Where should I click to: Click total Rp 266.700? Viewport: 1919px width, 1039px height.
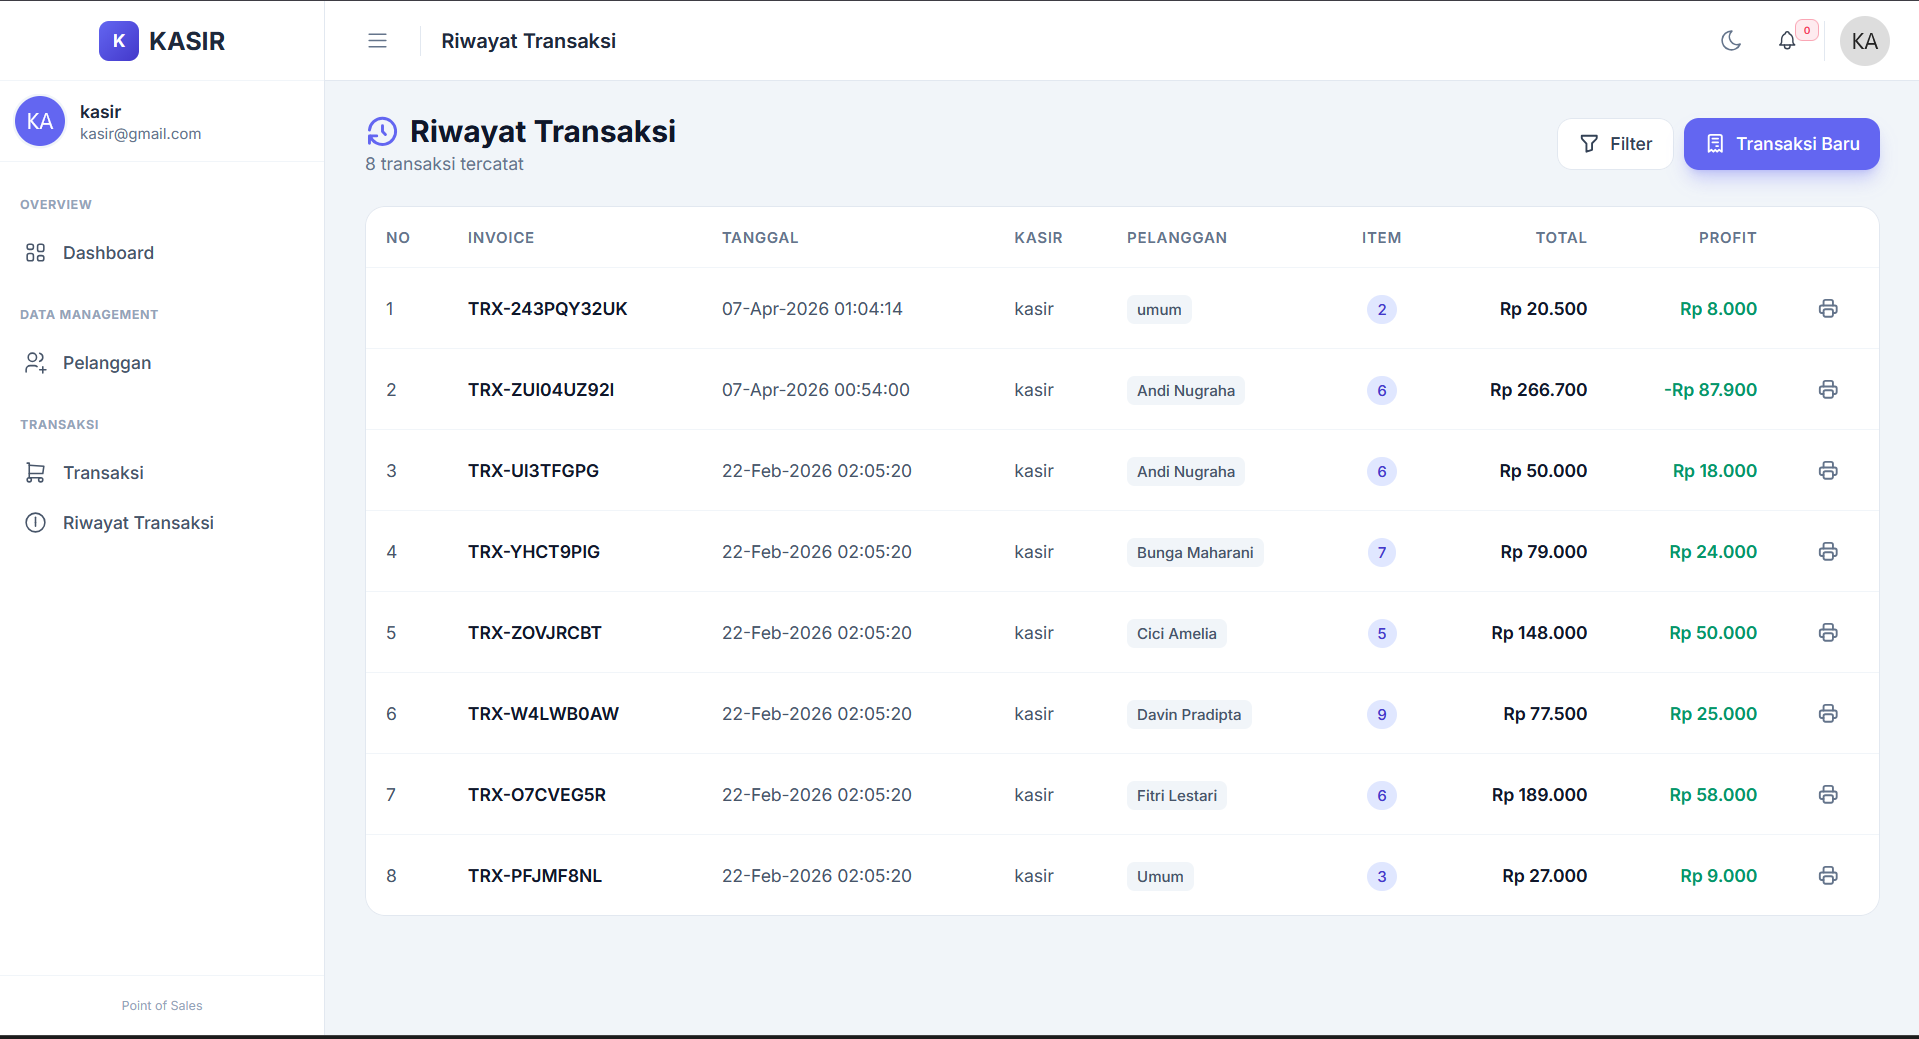tap(1538, 390)
